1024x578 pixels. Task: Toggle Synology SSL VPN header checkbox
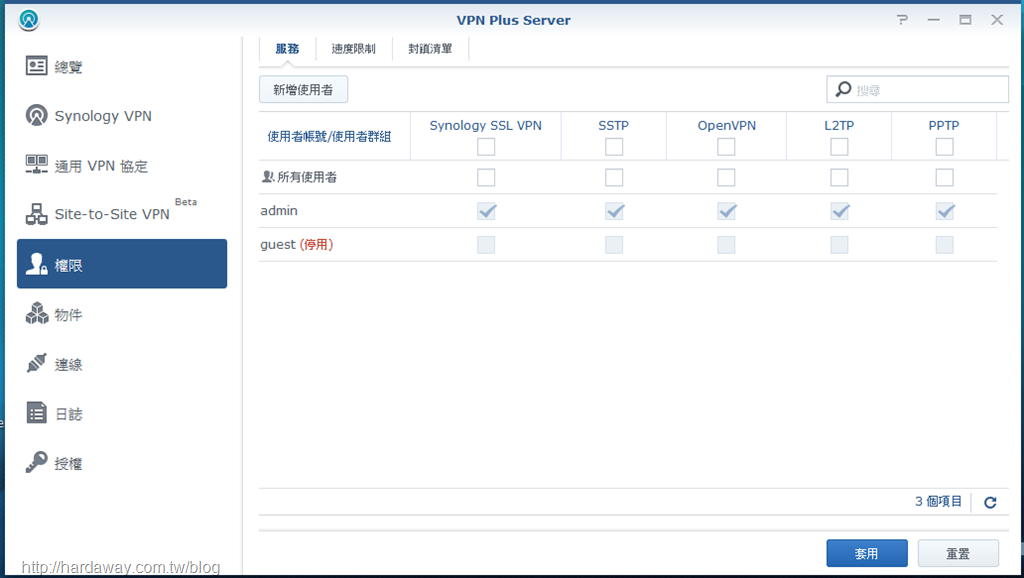click(486, 147)
